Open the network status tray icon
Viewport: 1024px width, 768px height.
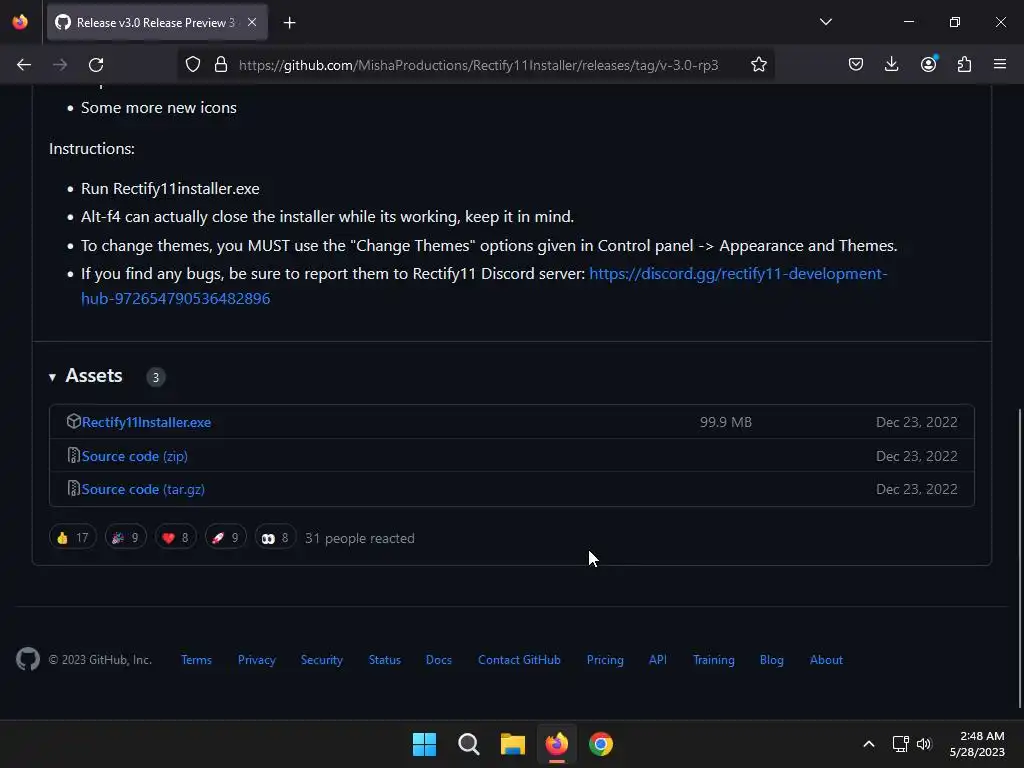(x=901, y=744)
